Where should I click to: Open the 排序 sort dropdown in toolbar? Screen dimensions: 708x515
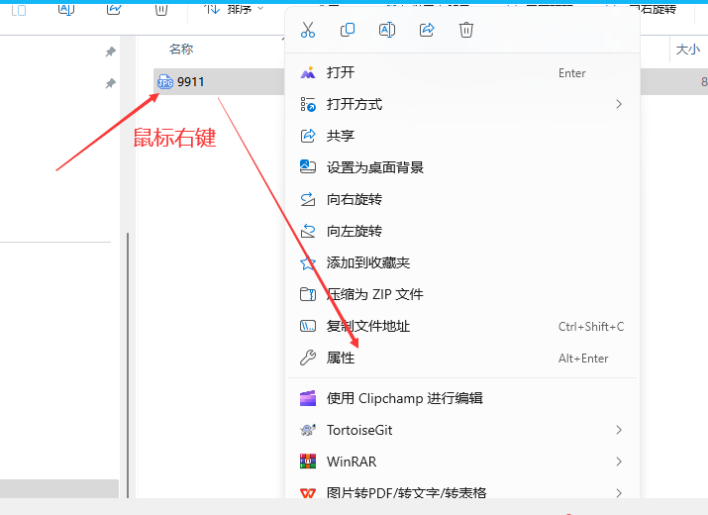236,8
